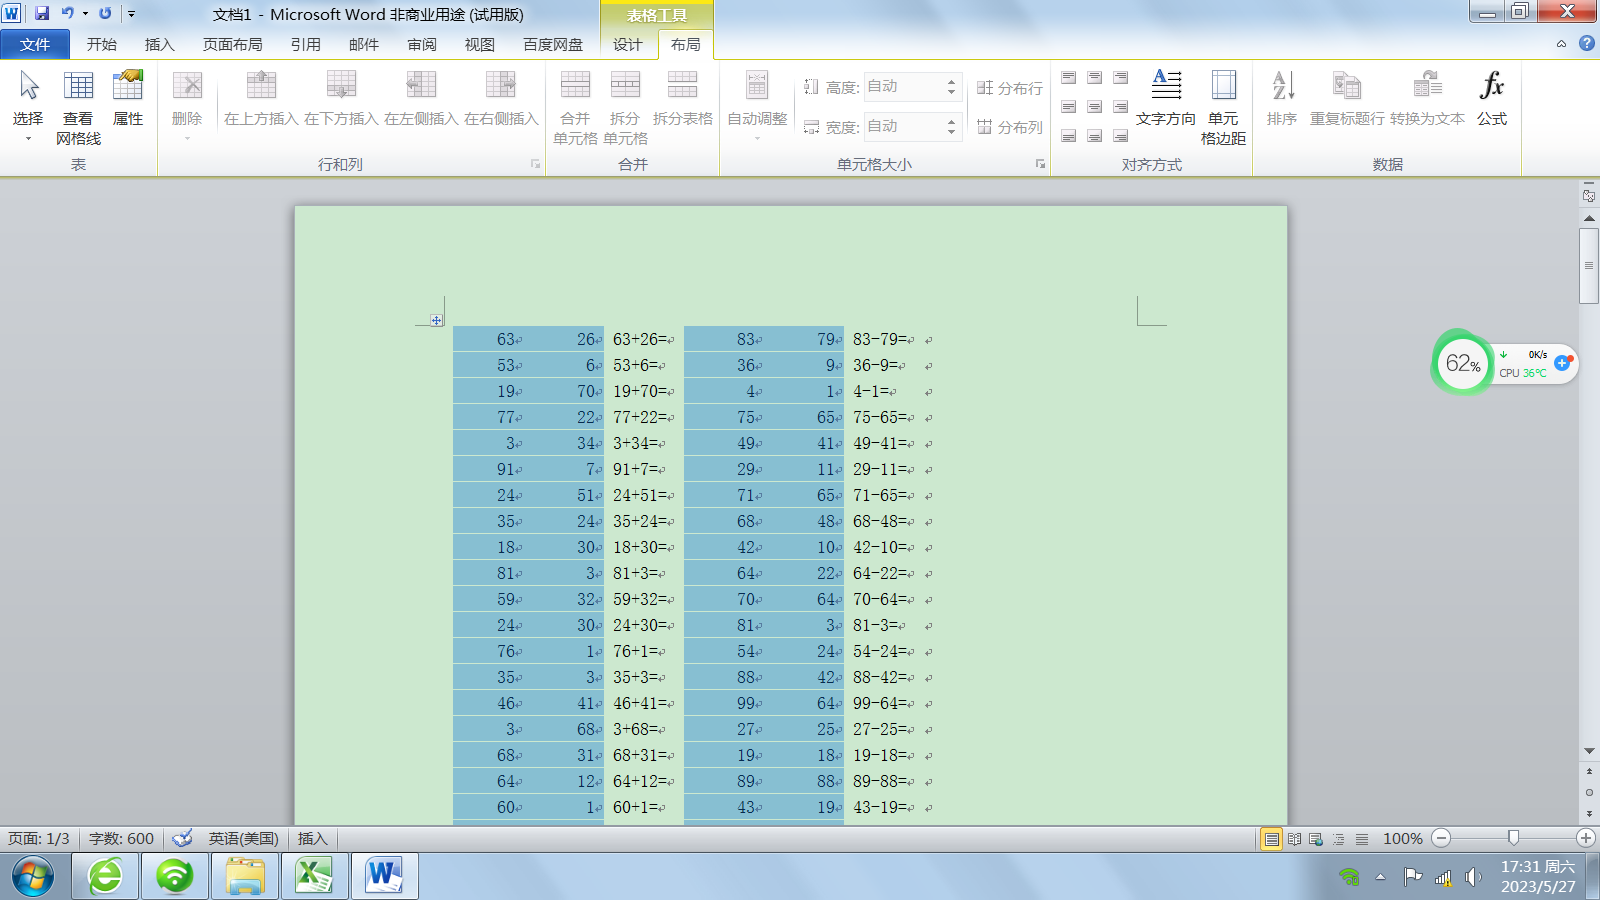Image resolution: width=1600 pixels, height=900 pixels.
Task: Insert row below with 在下方插入
Action: point(341,98)
